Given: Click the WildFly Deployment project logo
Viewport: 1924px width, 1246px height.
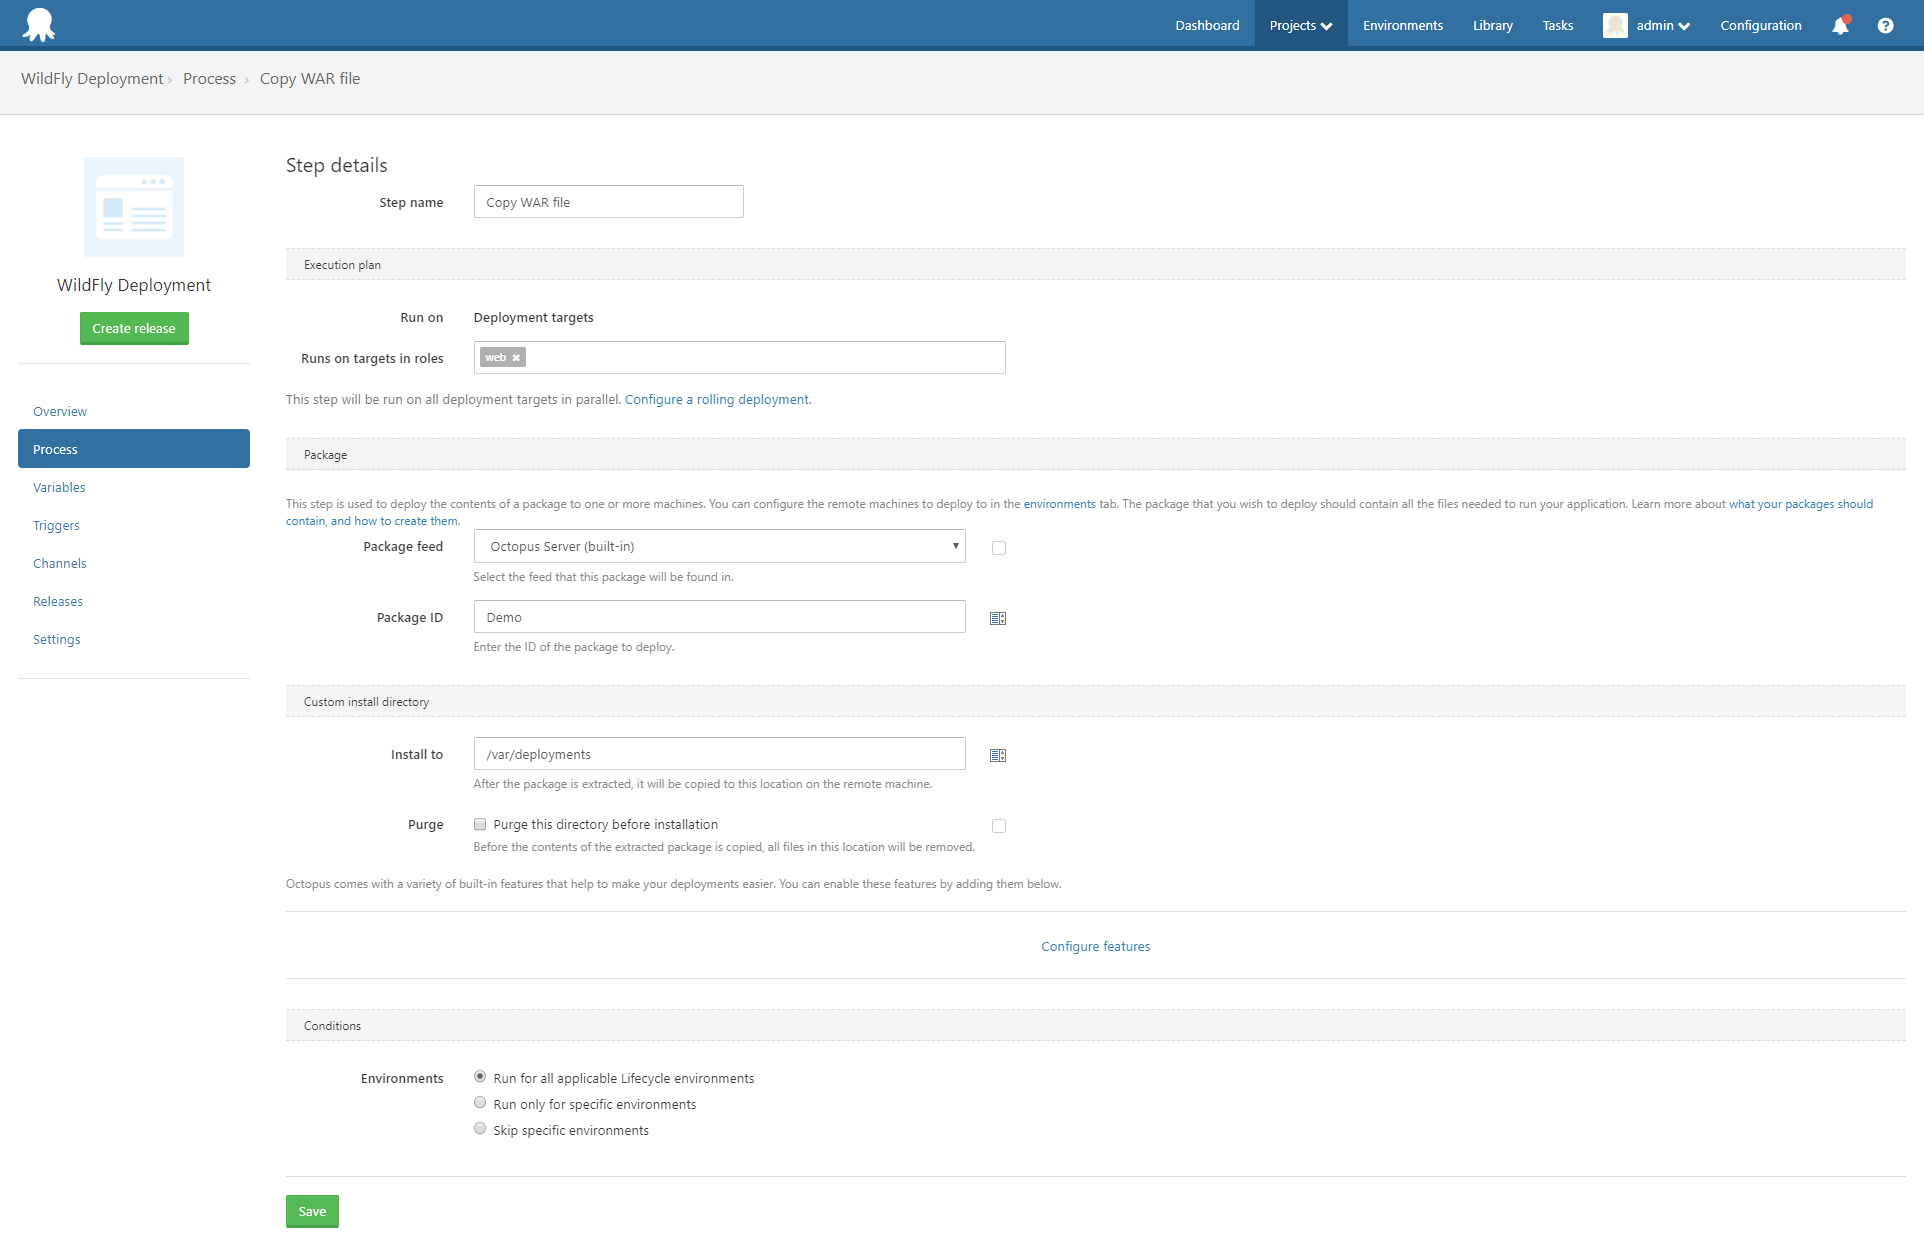Looking at the screenshot, I should 134,207.
